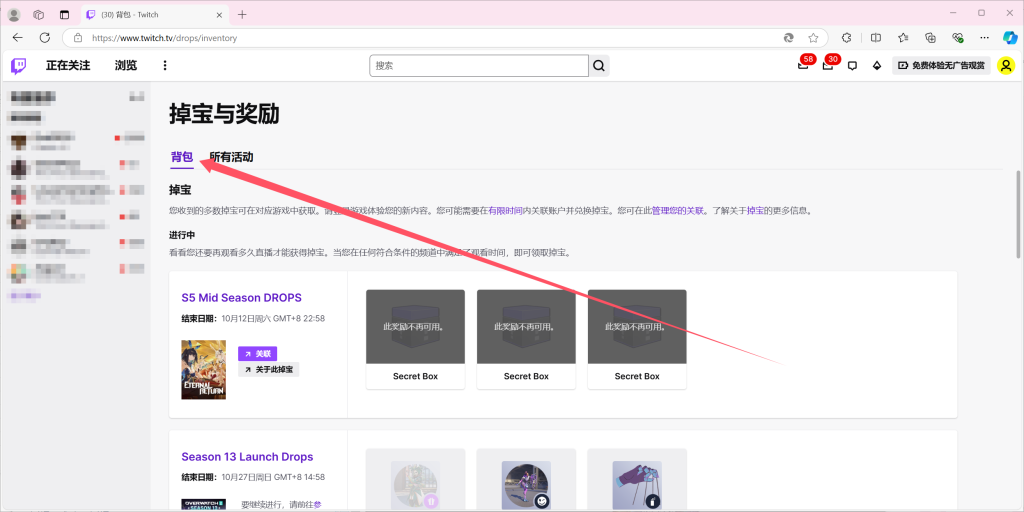Image resolution: width=1024 pixels, height=512 pixels.
Task: Open the 正在关注 navigation item
Action: (x=68, y=65)
